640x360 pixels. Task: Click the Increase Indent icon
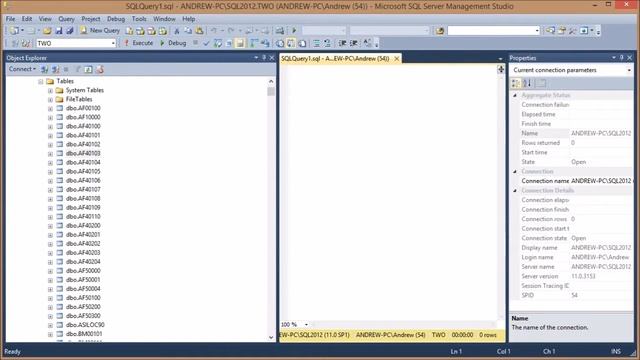click(354, 43)
